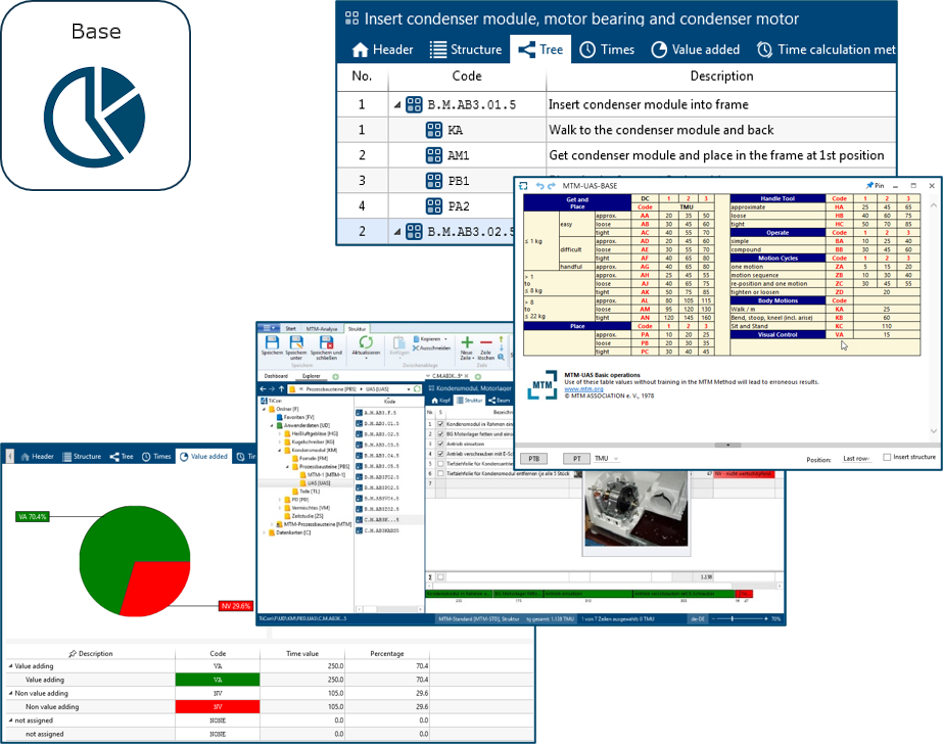Click the Speichern und schließen icon
Image resolution: width=943 pixels, height=744 pixels.
point(327,343)
